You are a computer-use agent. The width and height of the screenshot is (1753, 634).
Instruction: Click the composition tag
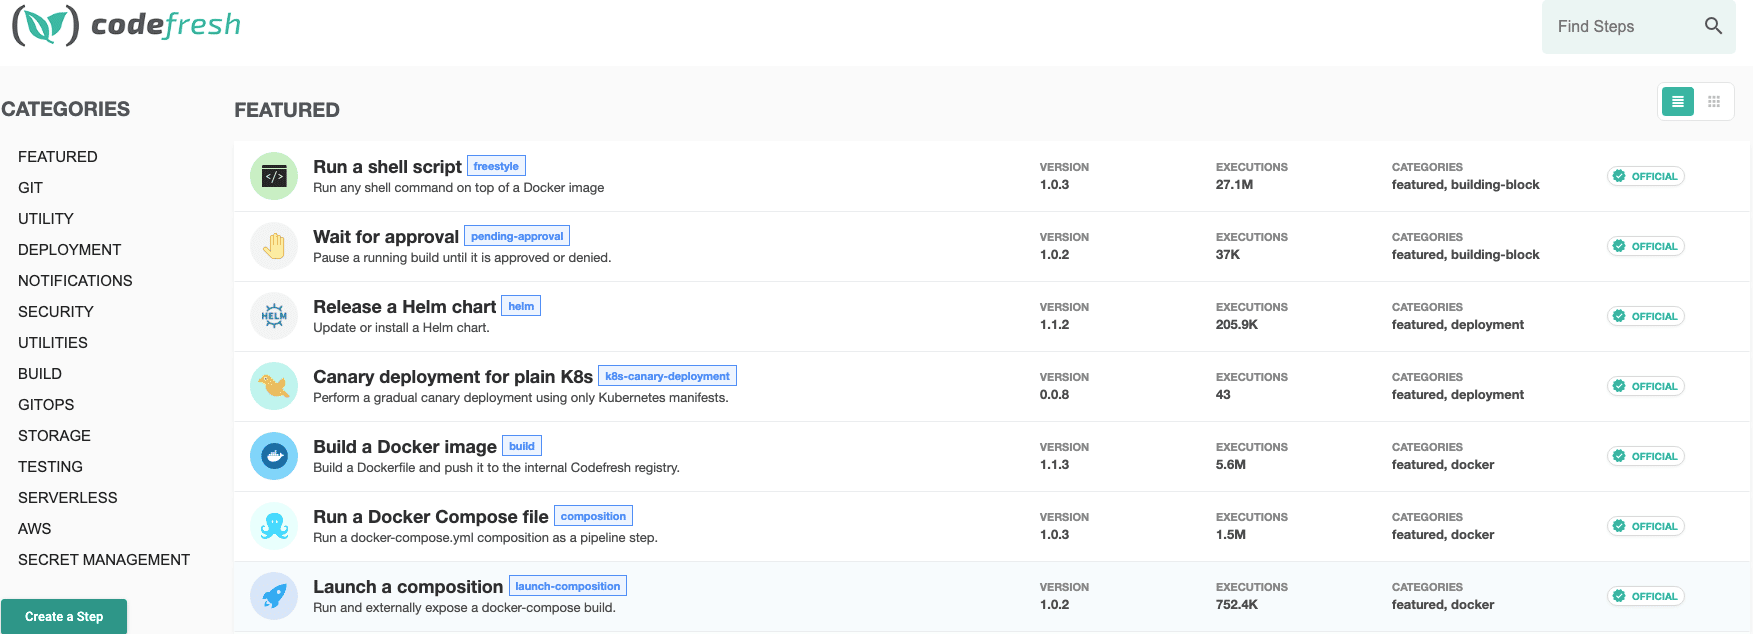[593, 516]
